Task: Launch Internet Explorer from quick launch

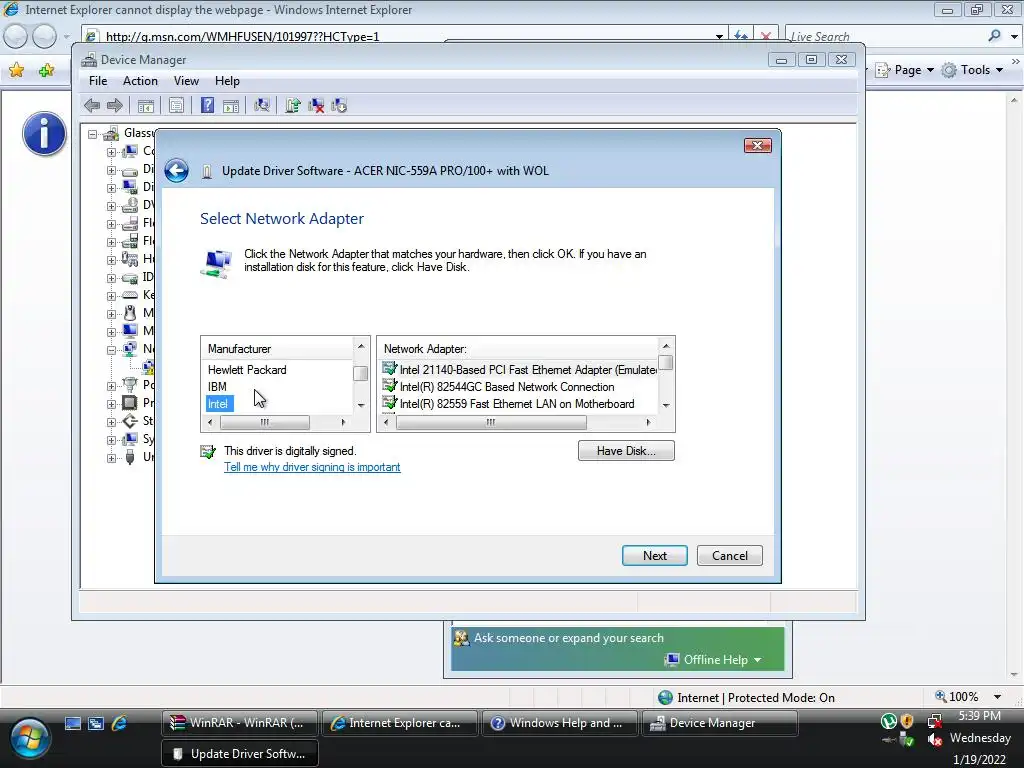Action: point(119,723)
